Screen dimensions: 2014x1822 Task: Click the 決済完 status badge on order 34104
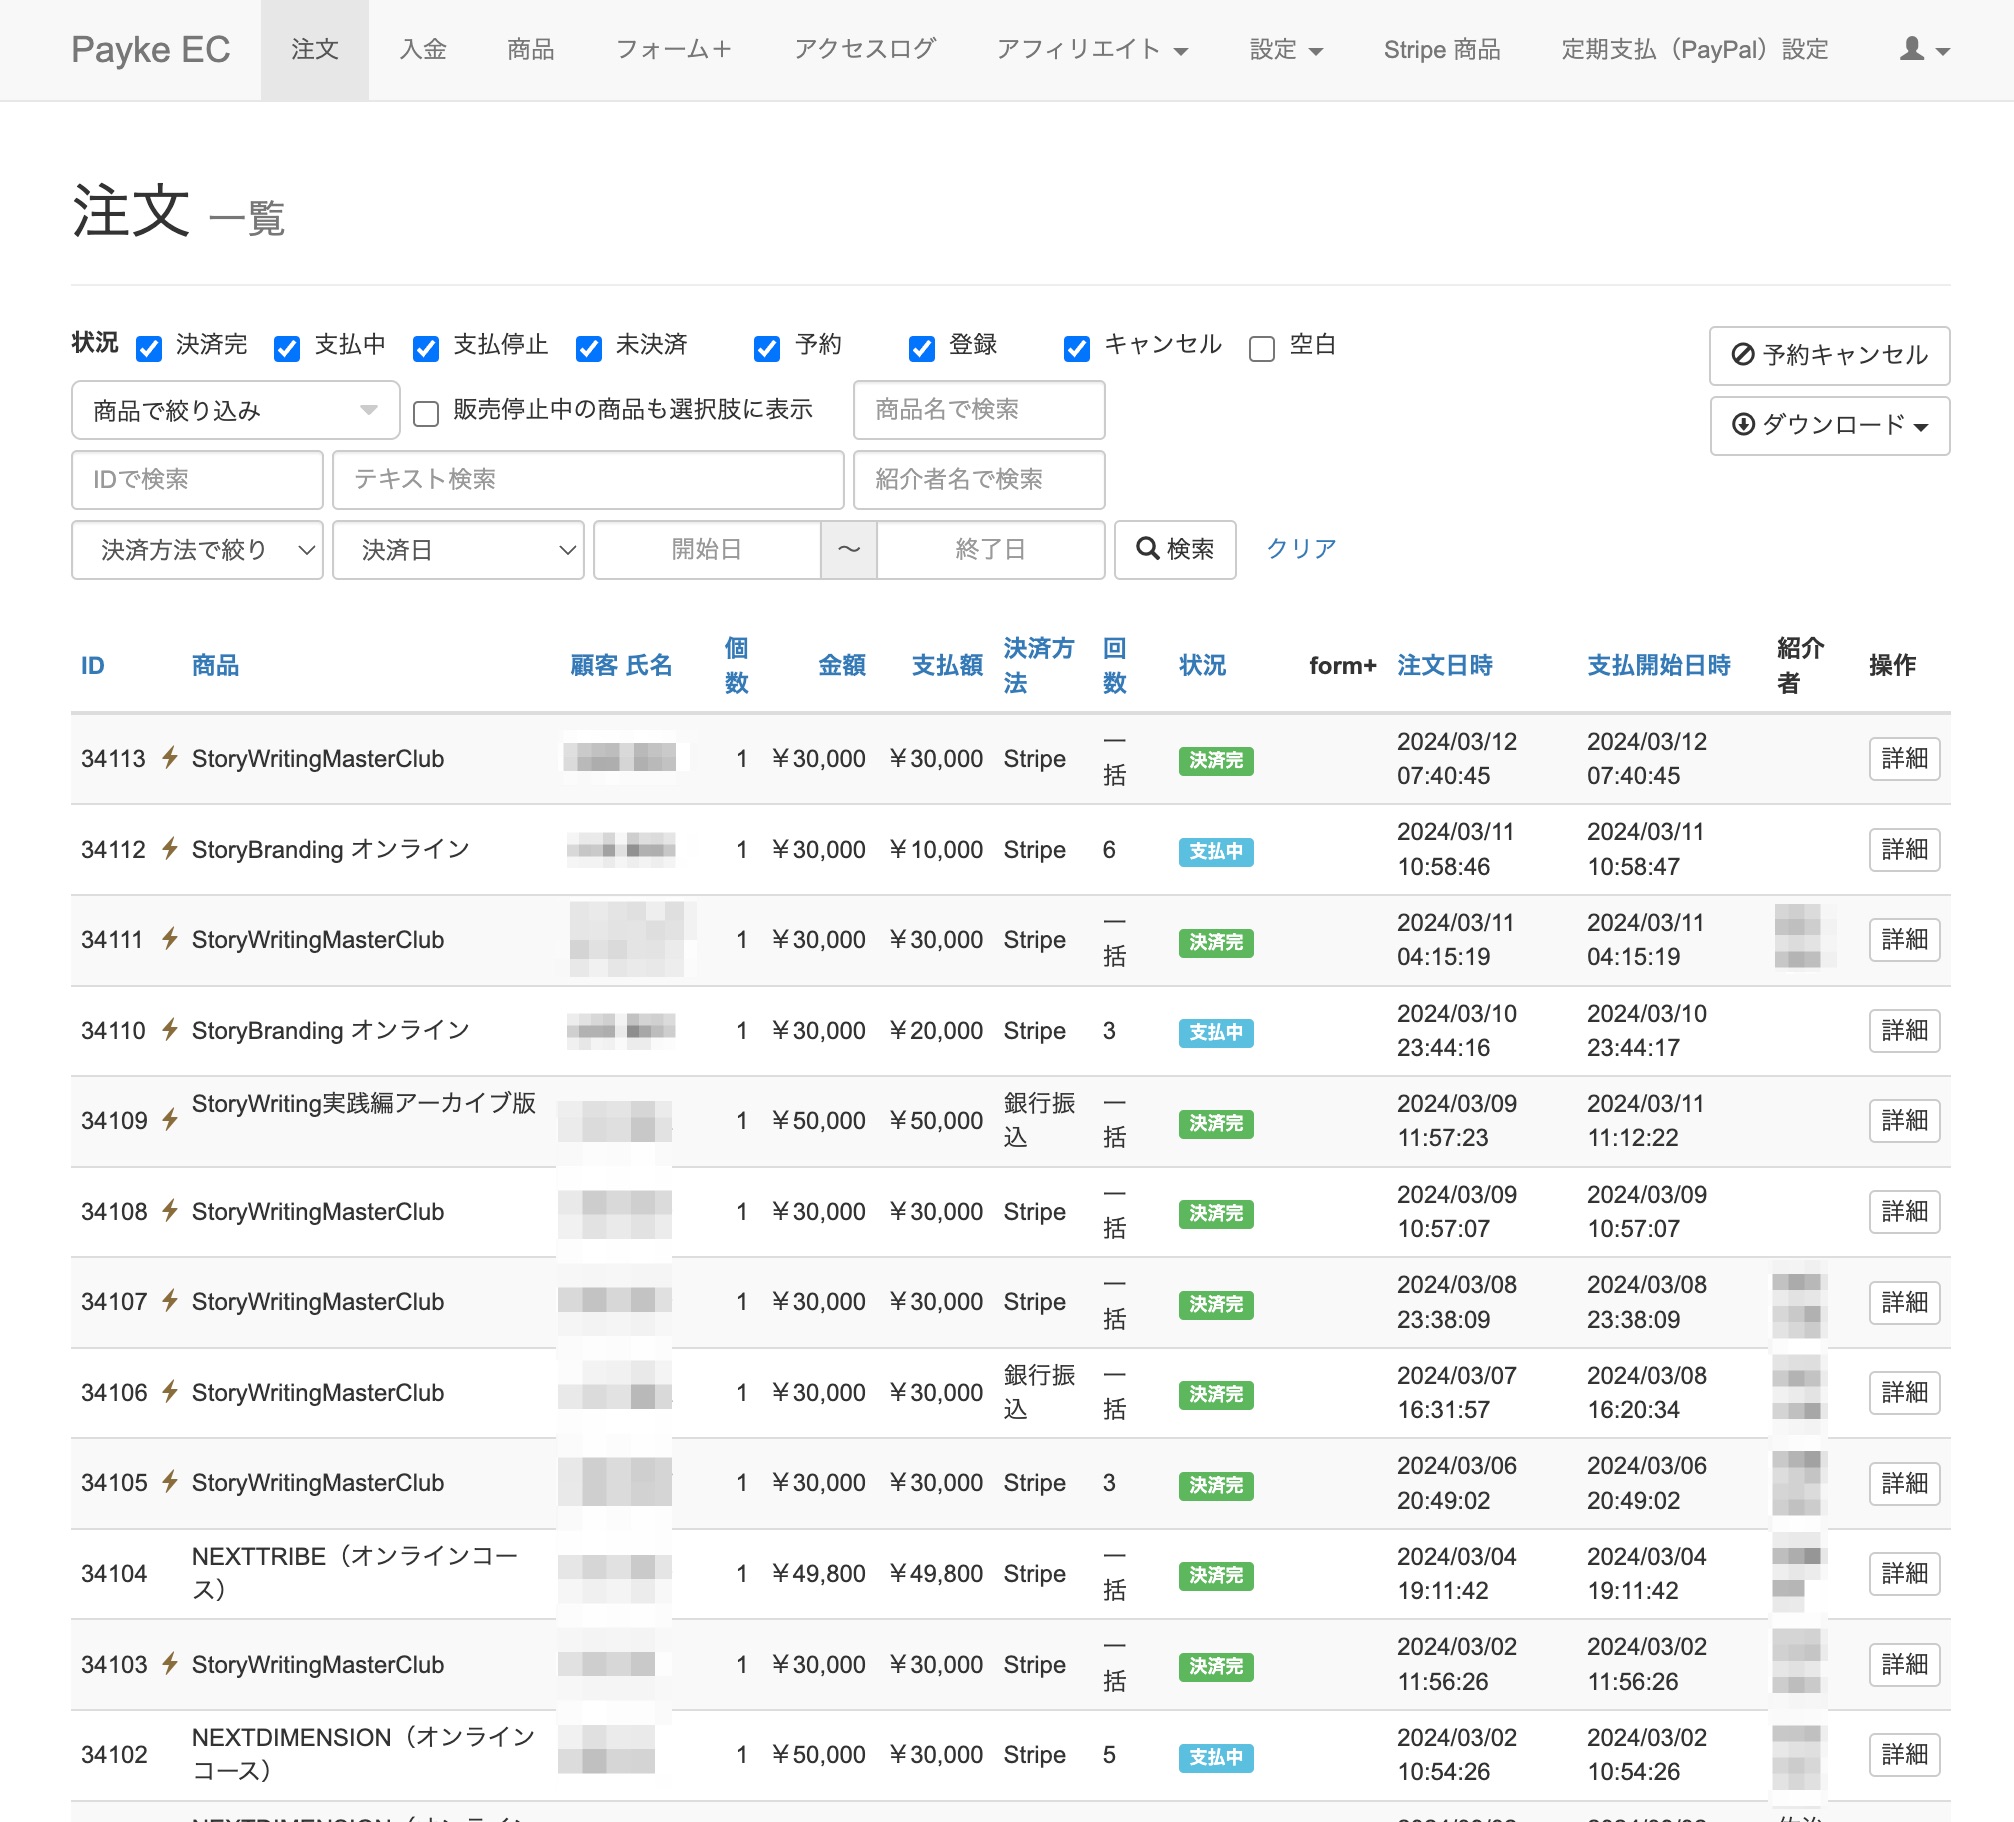[1215, 1575]
